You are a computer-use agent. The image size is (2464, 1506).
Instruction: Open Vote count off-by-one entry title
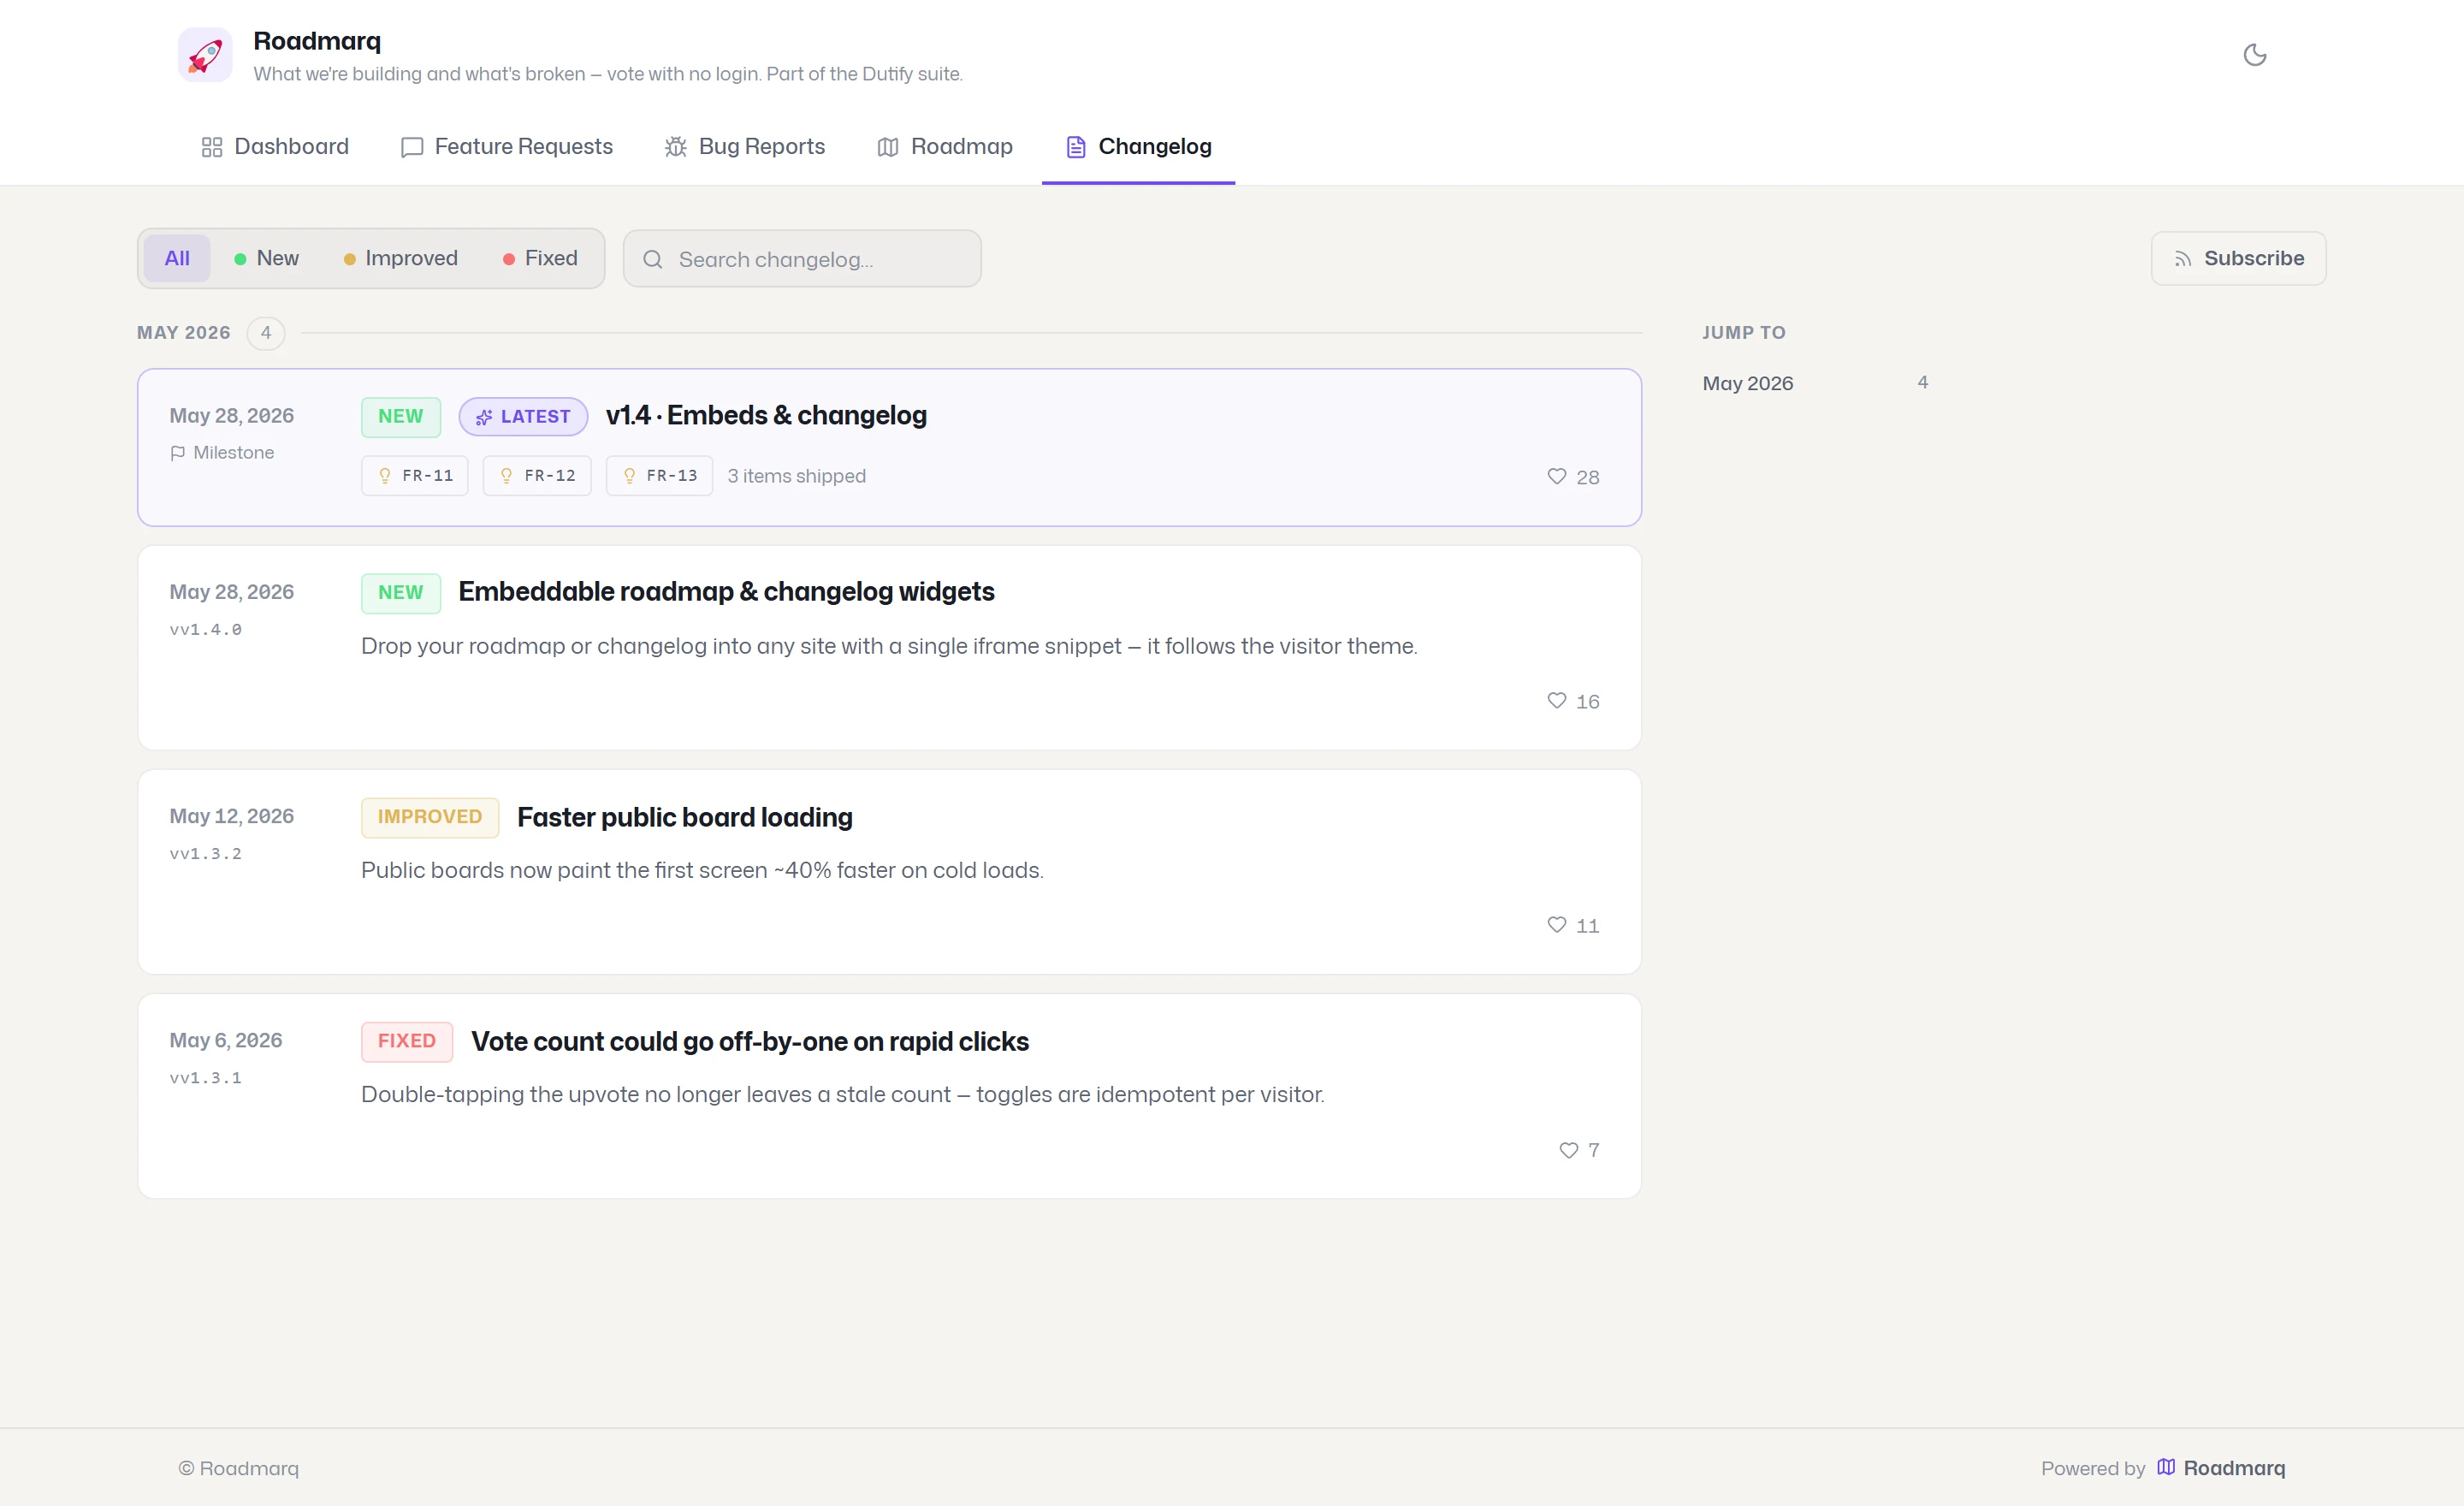[750, 1041]
